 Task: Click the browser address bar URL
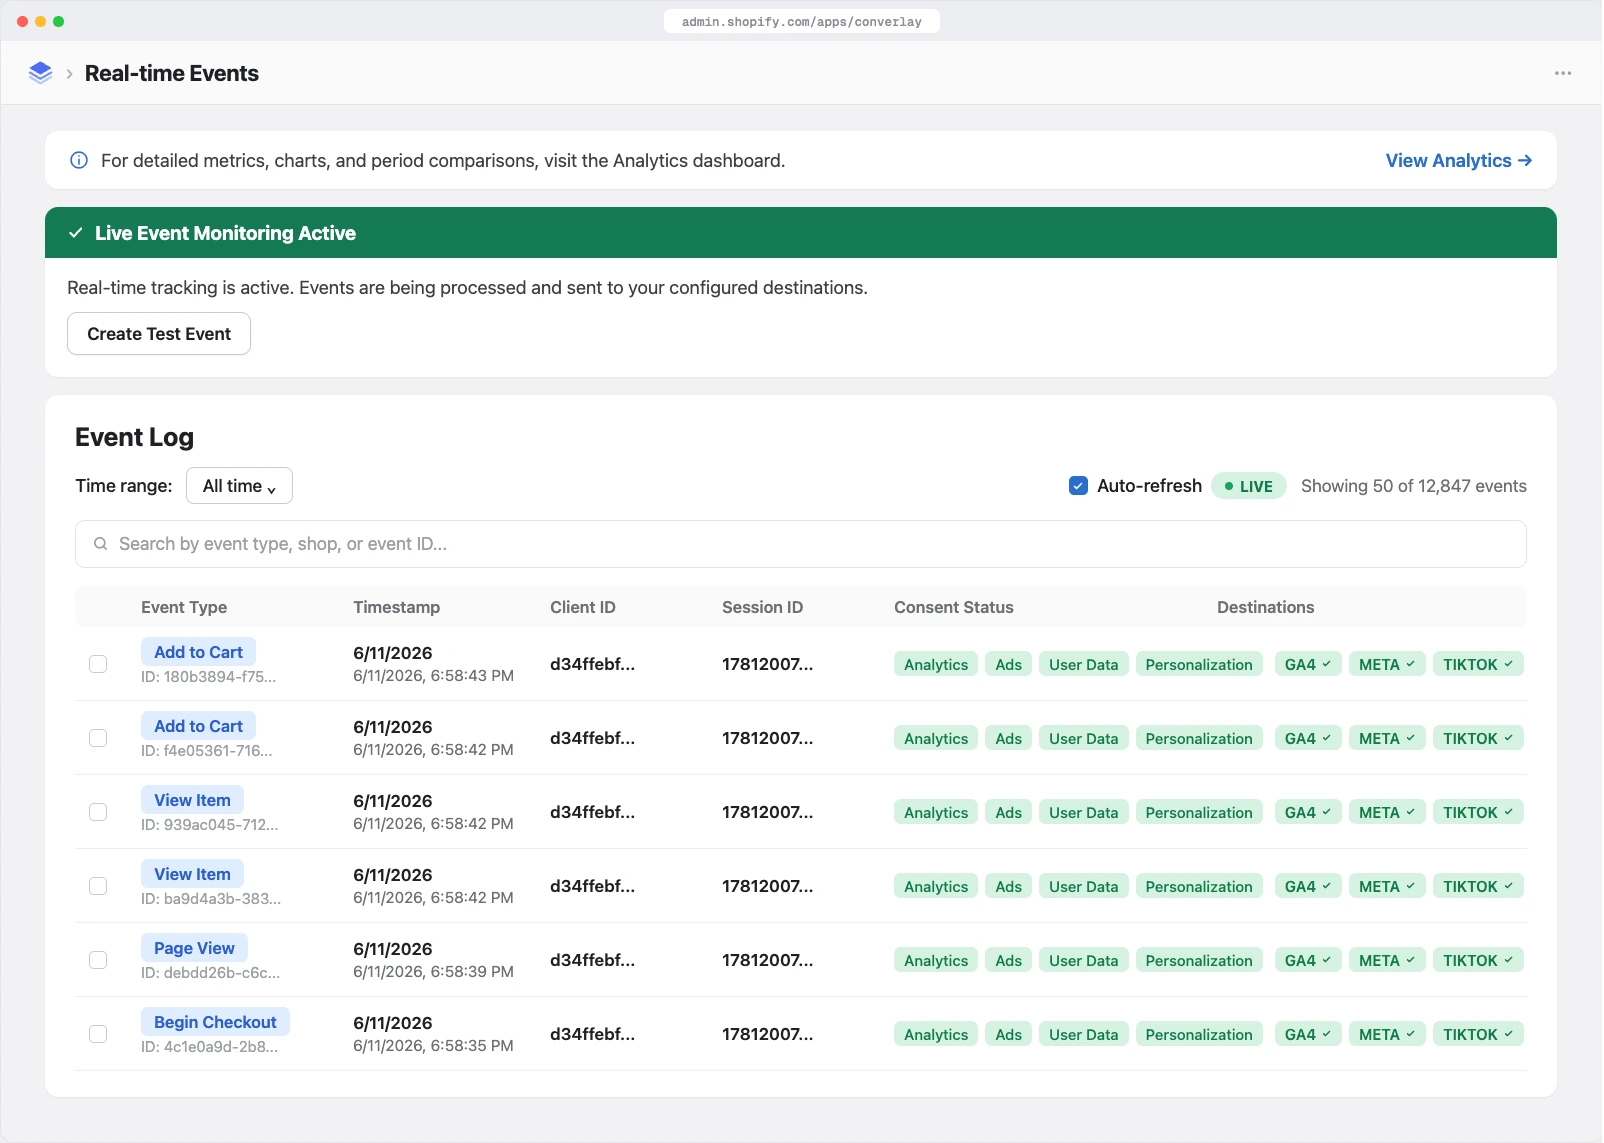pyautogui.click(x=801, y=21)
